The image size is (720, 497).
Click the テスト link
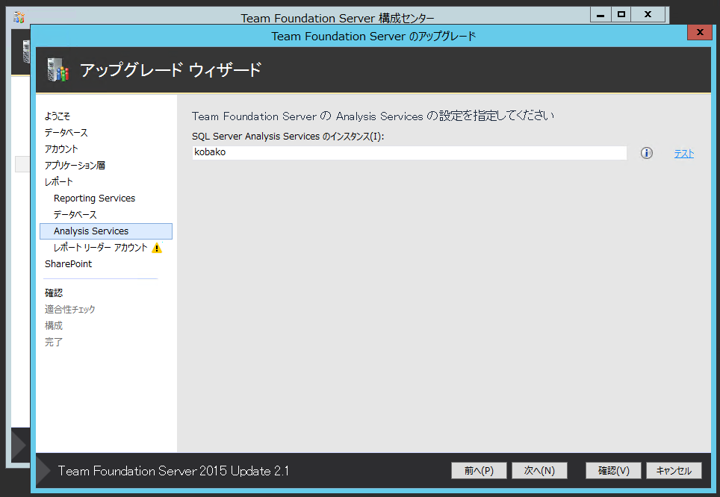[684, 153]
